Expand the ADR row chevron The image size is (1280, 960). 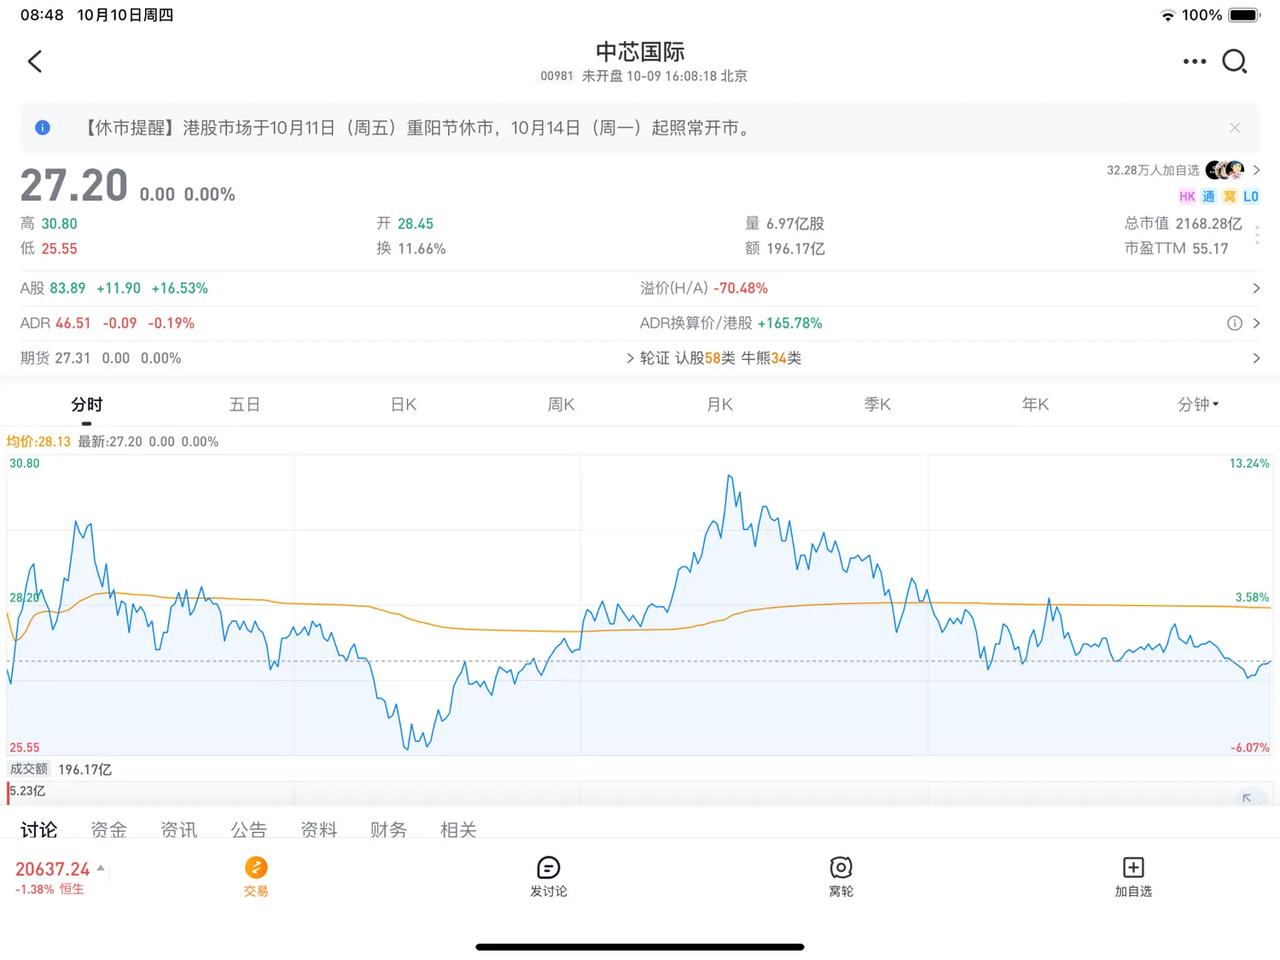click(1257, 323)
